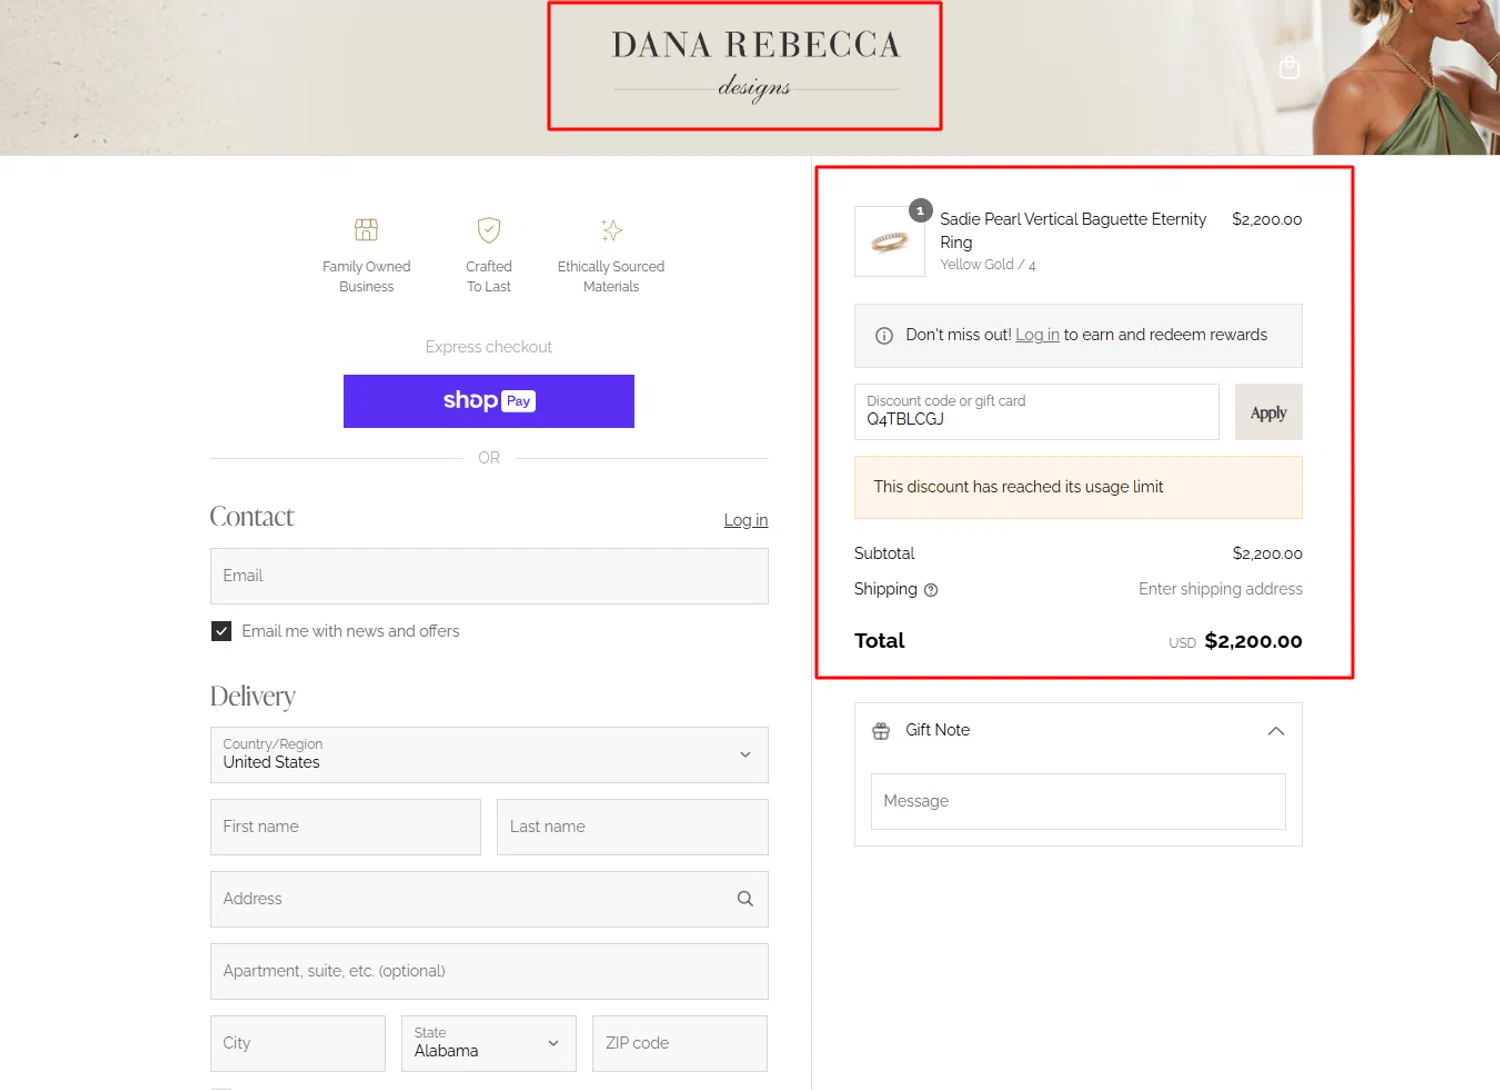Viewport: 1500px width, 1090px height.
Task: Click the Gift Note gift box icon
Action: pos(881,731)
